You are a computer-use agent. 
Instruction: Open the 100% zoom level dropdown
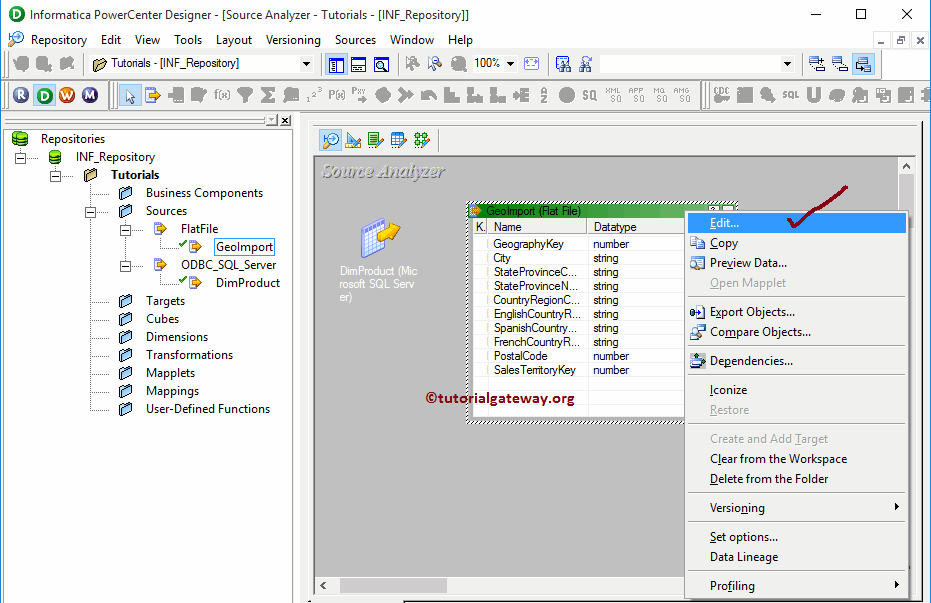(x=510, y=64)
